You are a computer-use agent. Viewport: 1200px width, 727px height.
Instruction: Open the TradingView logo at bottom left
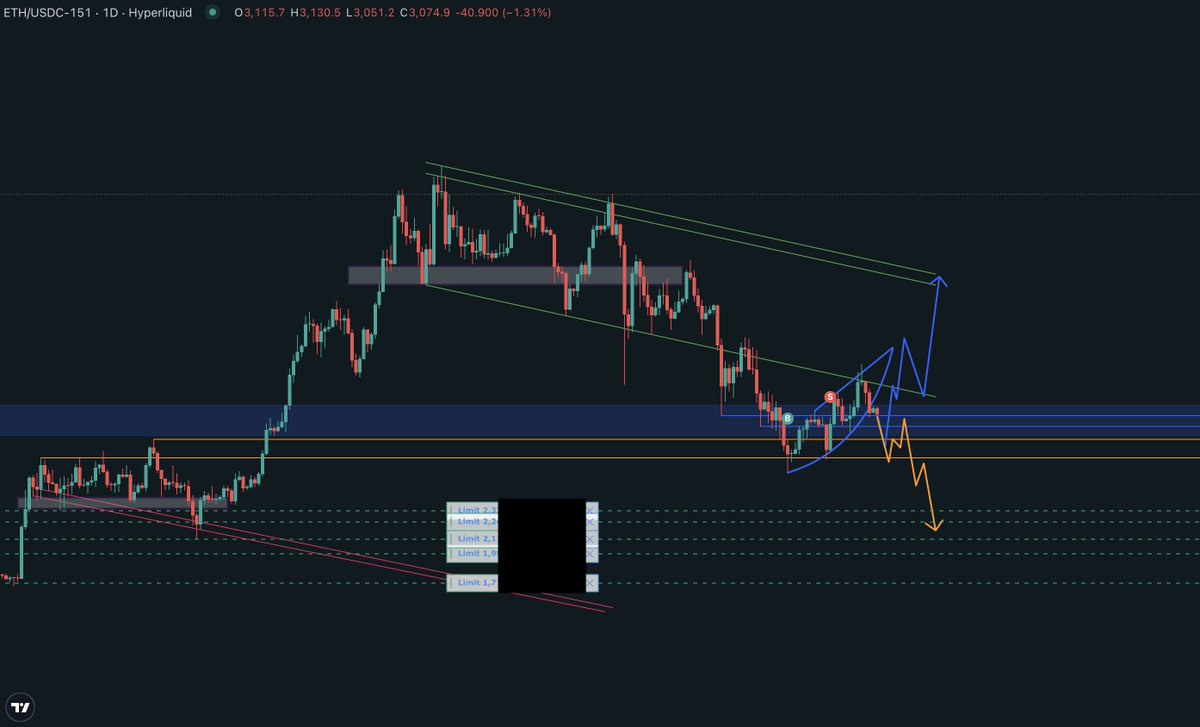click(20, 705)
